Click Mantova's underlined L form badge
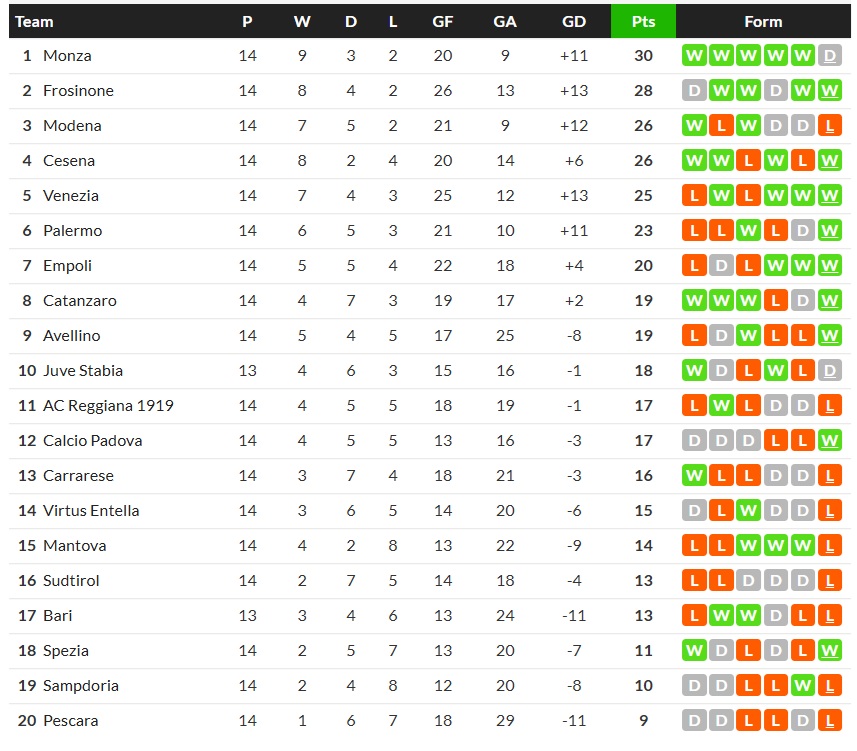This screenshot has width=857, height=751. (x=829, y=546)
